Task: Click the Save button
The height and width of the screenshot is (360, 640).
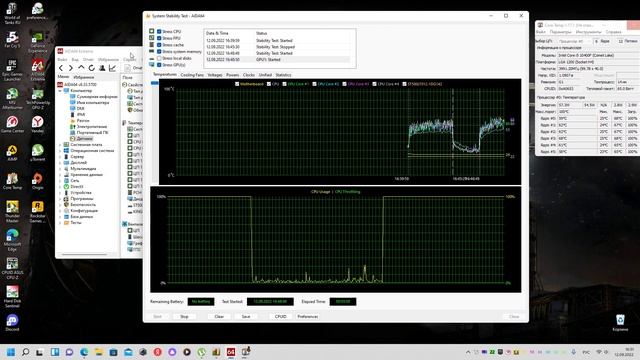Action: click(246, 317)
